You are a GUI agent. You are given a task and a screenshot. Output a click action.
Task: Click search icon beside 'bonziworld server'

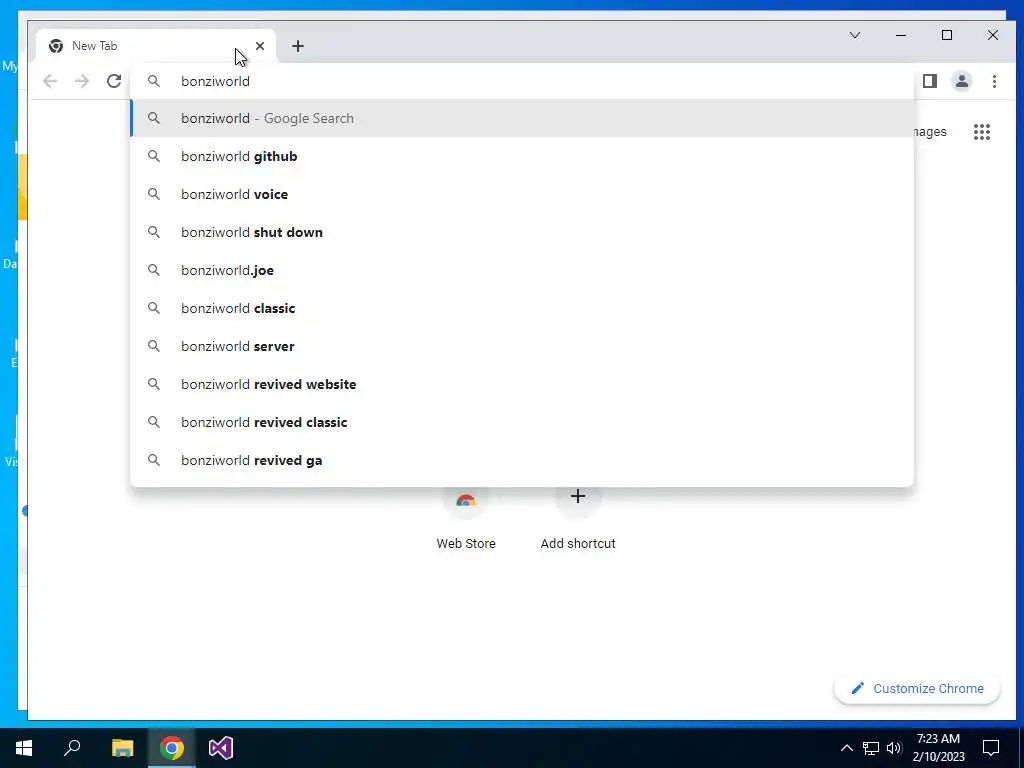[x=153, y=346]
